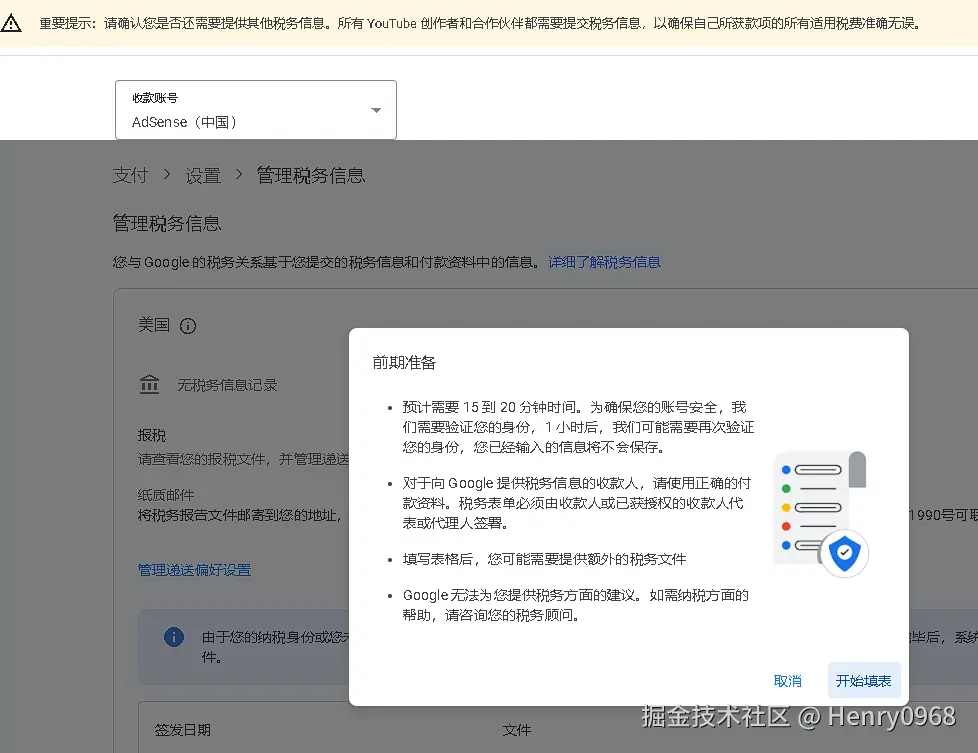Go to 支付 breadcrumb
Image resolution: width=978 pixels, height=753 pixels.
tap(130, 175)
